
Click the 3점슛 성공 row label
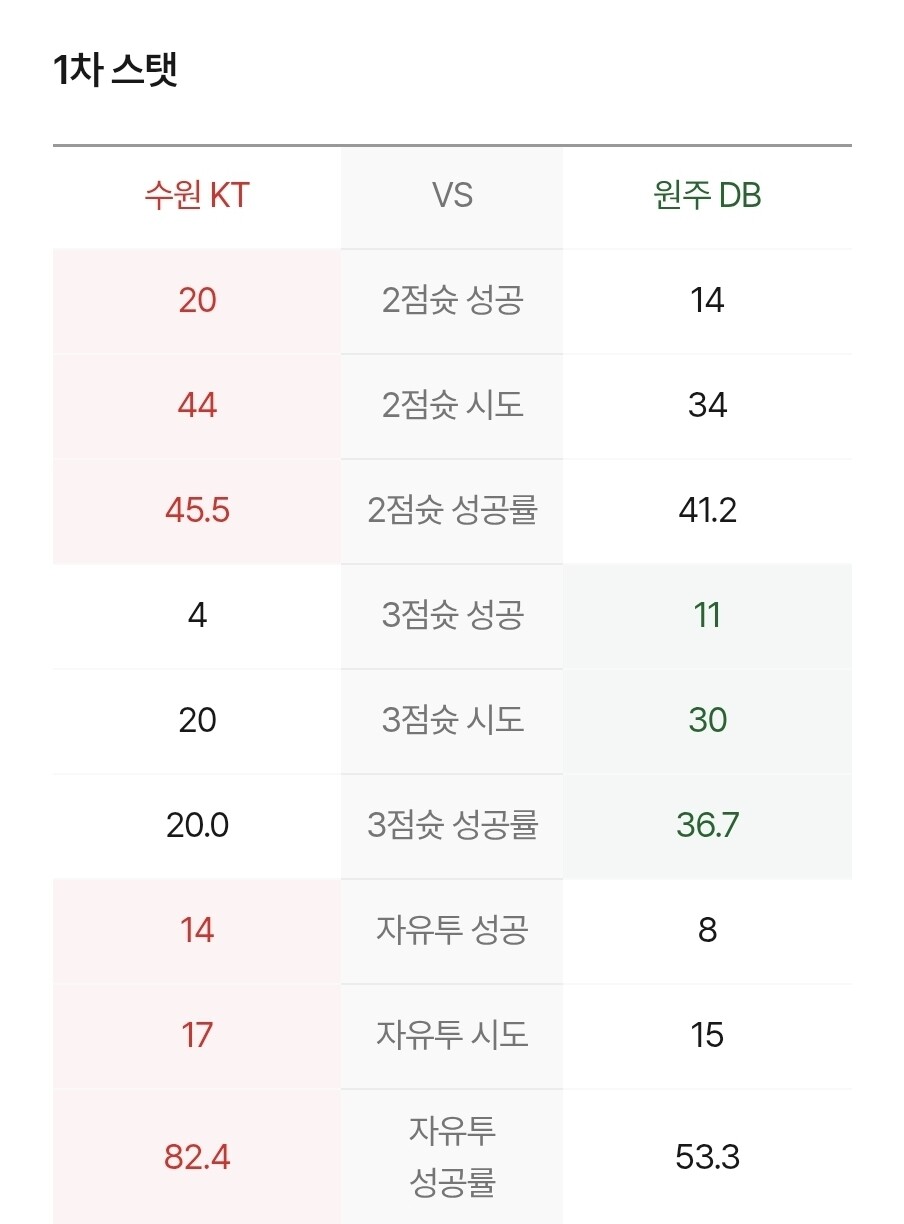coord(452,615)
